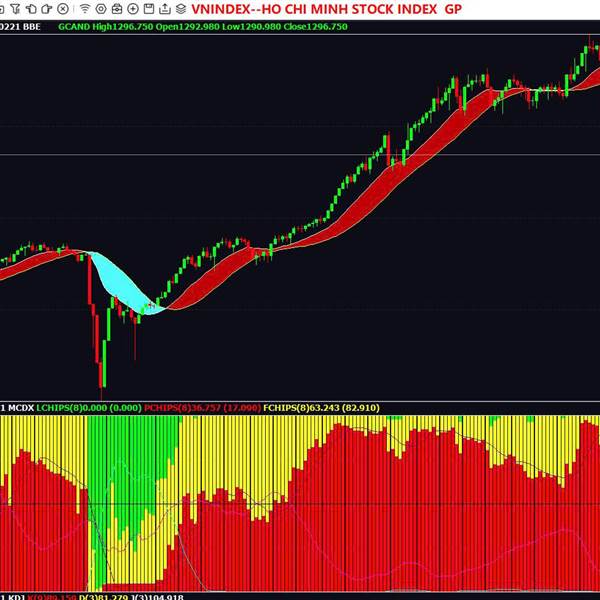The width and height of the screenshot is (600, 600).
Task: Click the LCHIPS(8) value label
Action: 89,408
